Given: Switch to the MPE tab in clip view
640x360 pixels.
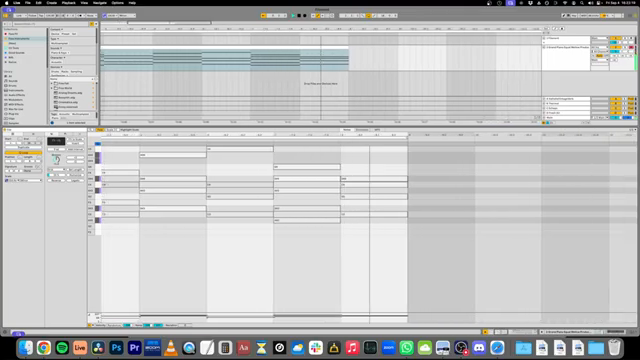Looking at the screenshot, I should coord(377,130).
